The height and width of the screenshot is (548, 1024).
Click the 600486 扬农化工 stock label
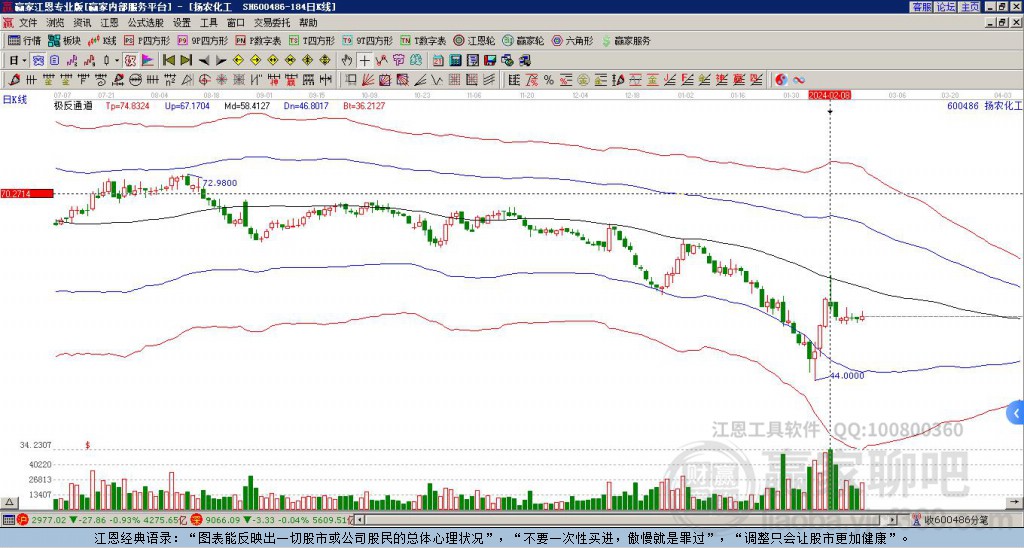pos(984,105)
